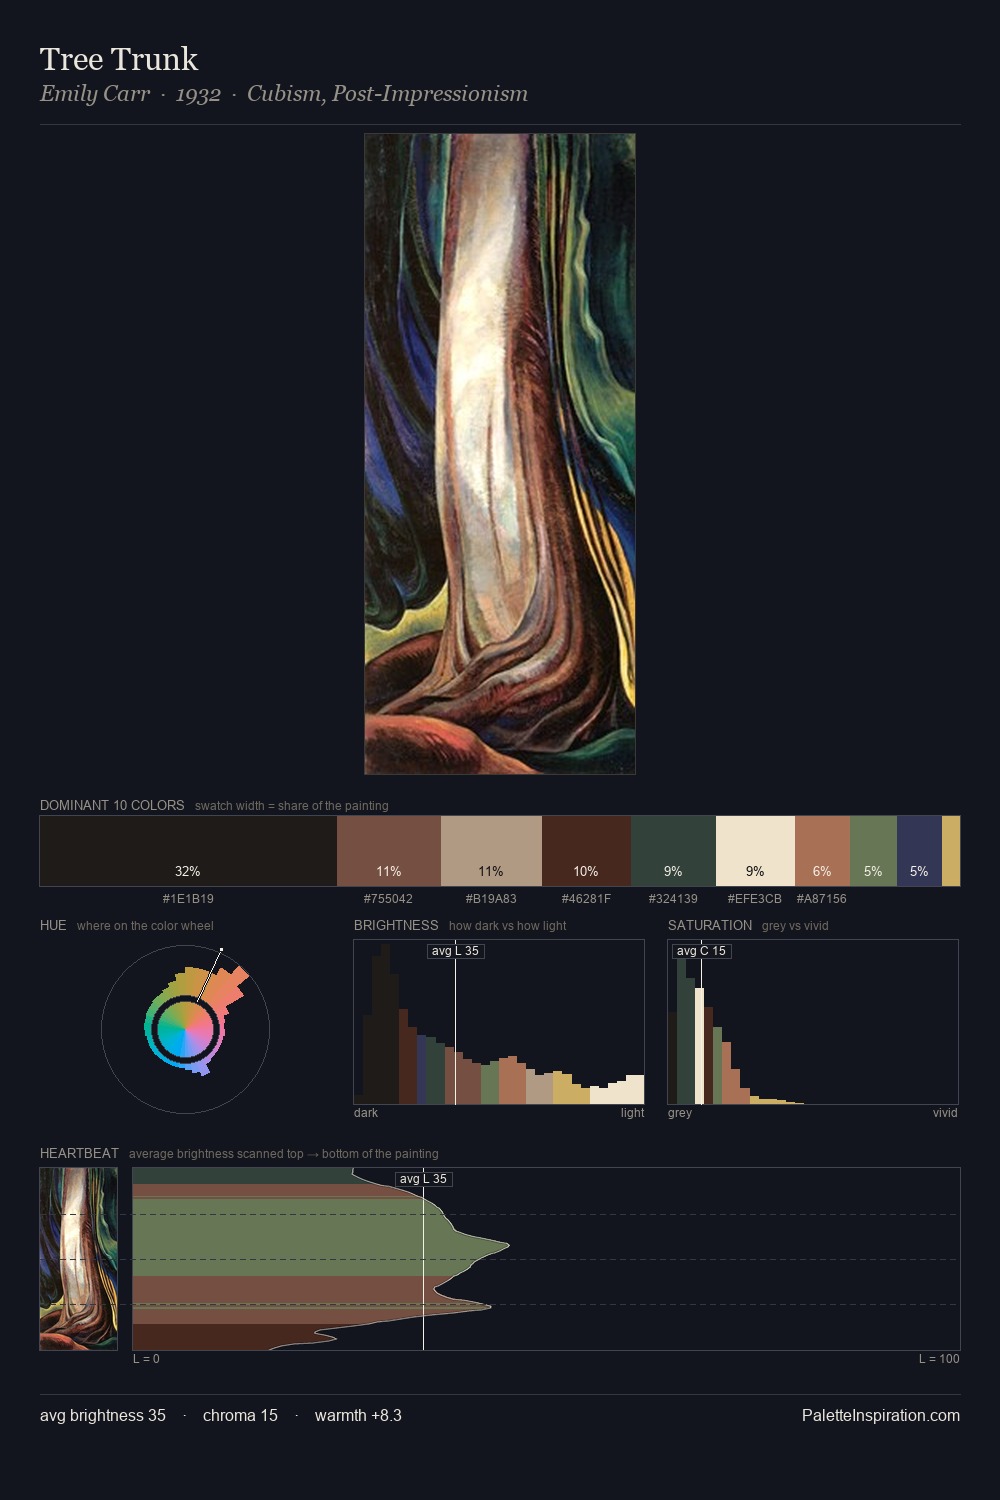This screenshot has width=1000, height=1500.
Task: Click 'avg brightness 35' footer stat
Action: click(x=103, y=1415)
